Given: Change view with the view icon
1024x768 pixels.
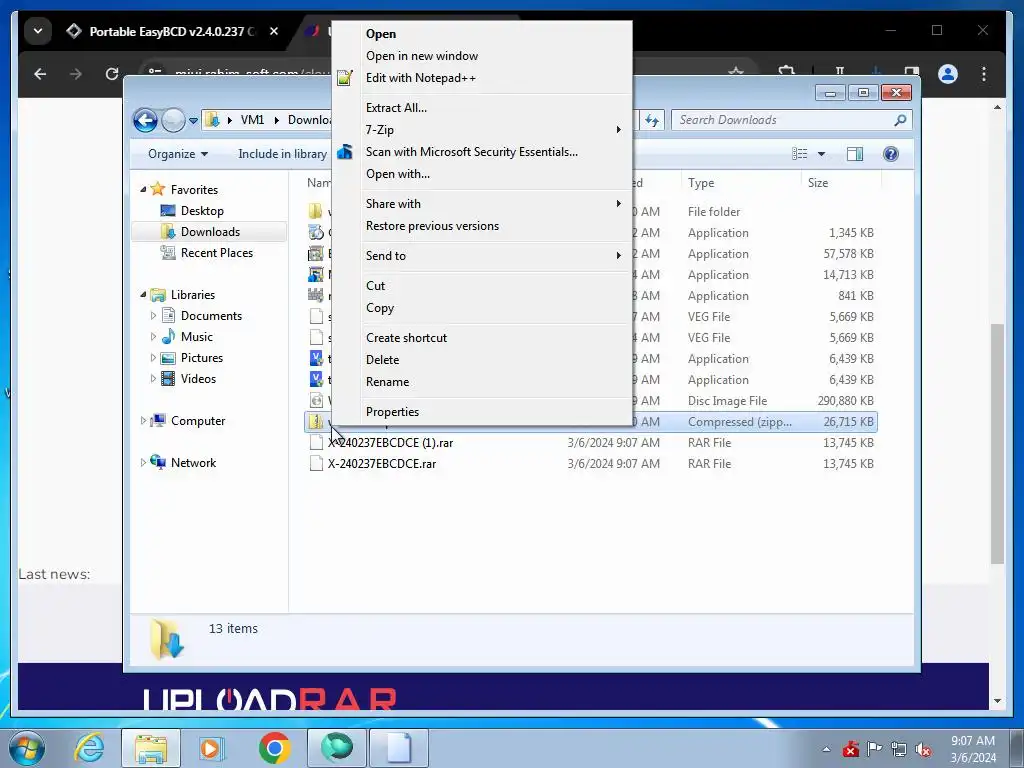Looking at the screenshot, I should pos(800,154).
